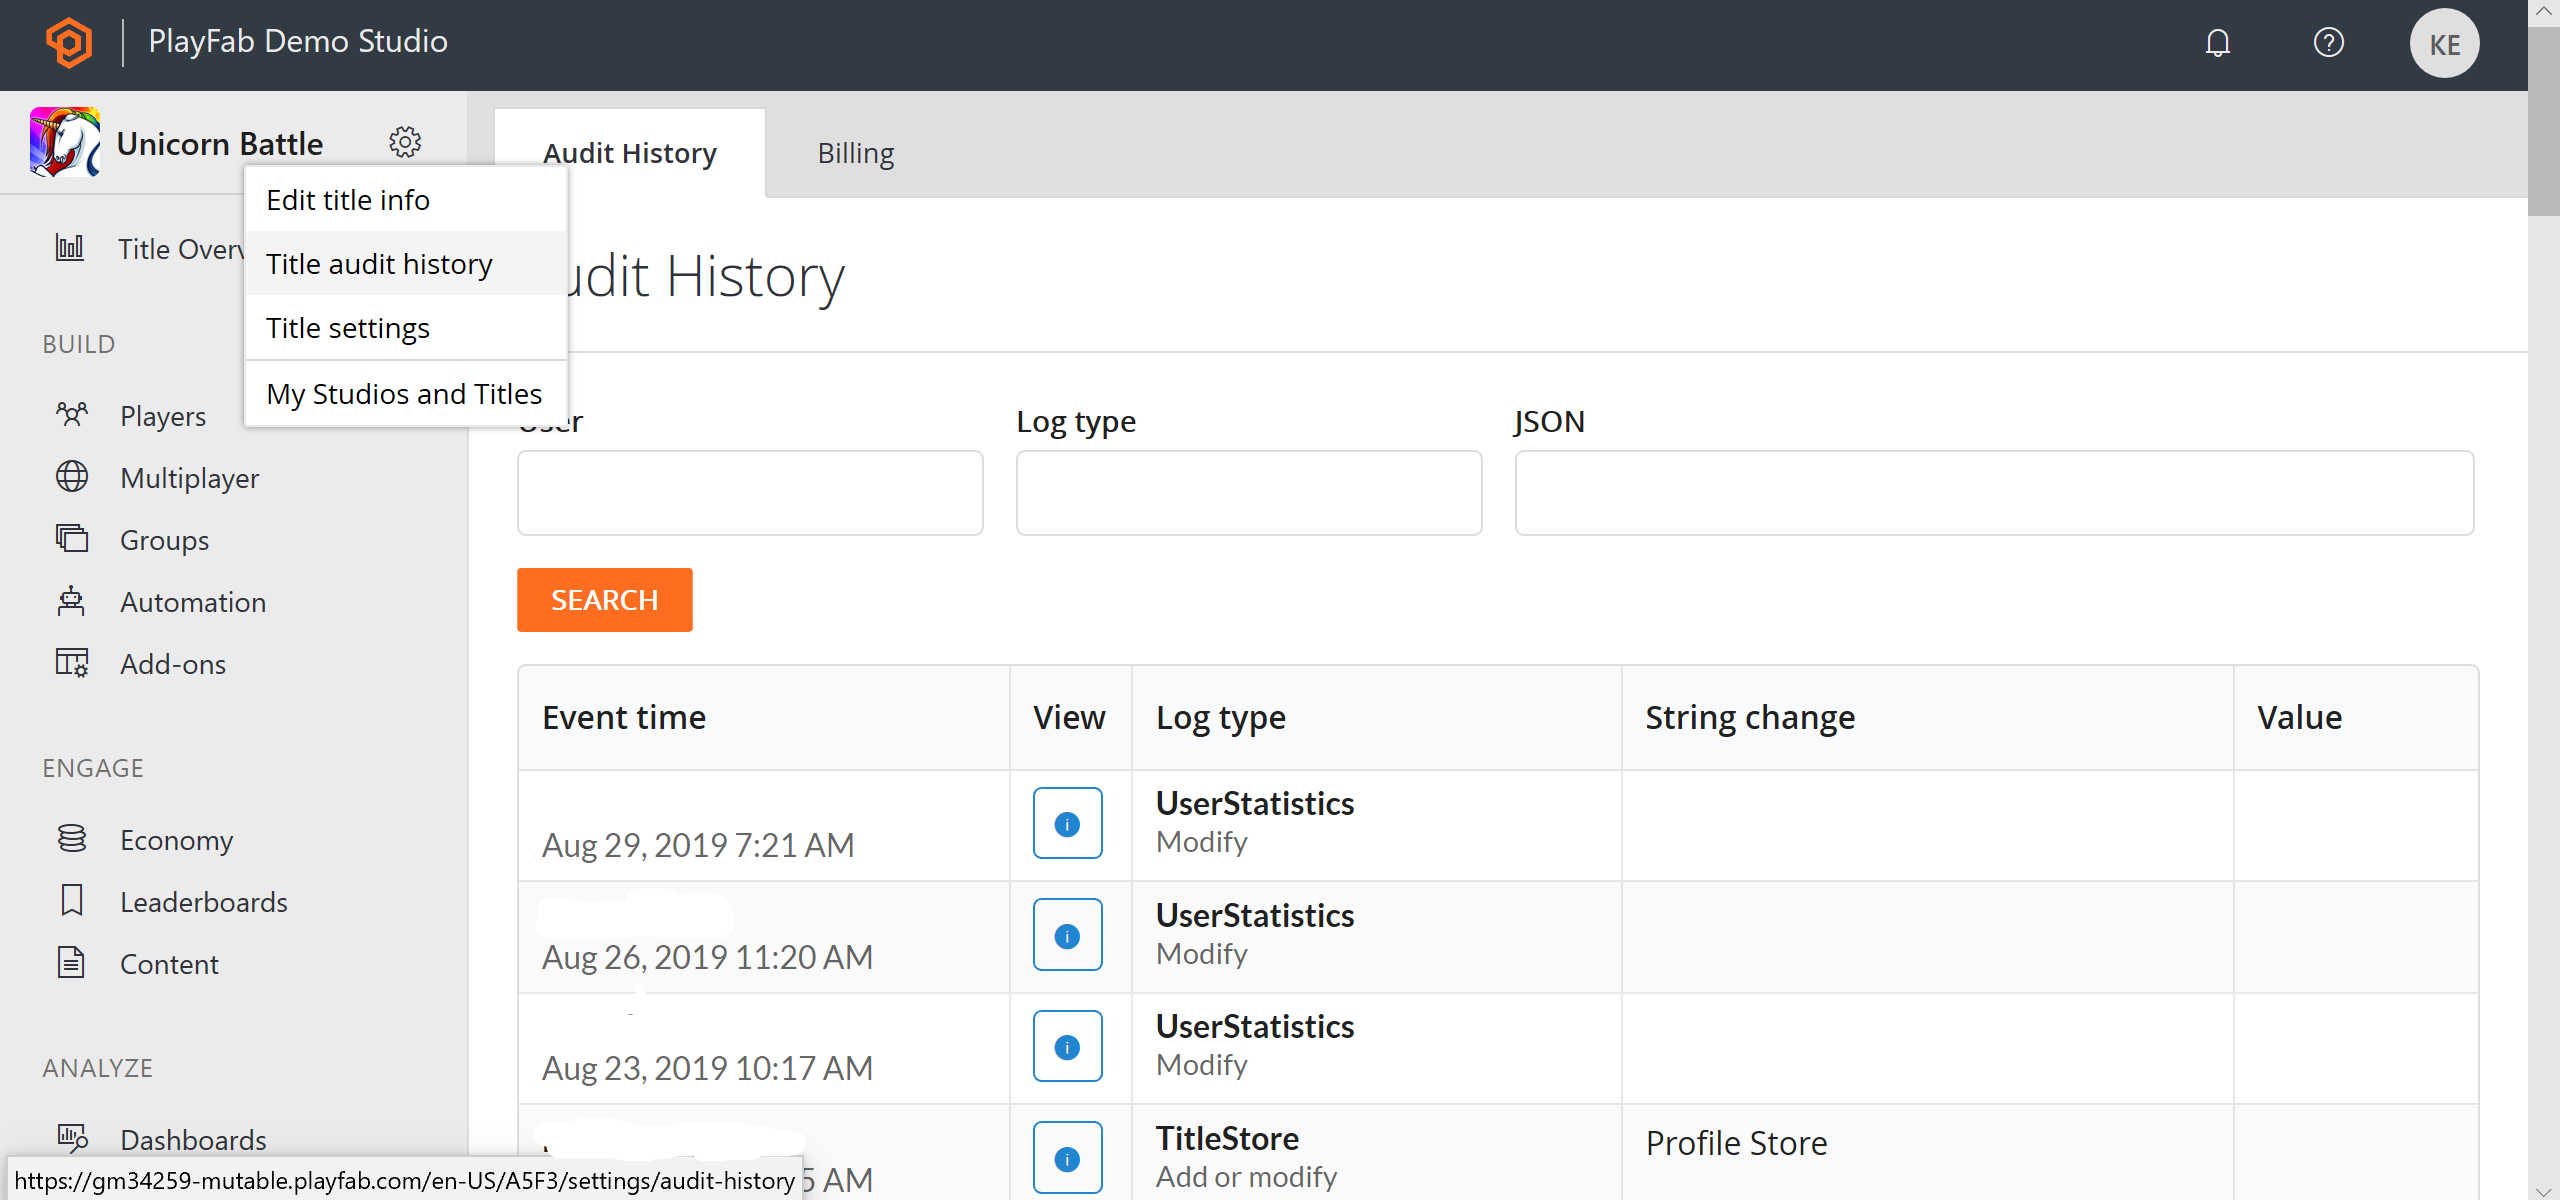Click info icon on TitleStore entry

[1069, 1158]
